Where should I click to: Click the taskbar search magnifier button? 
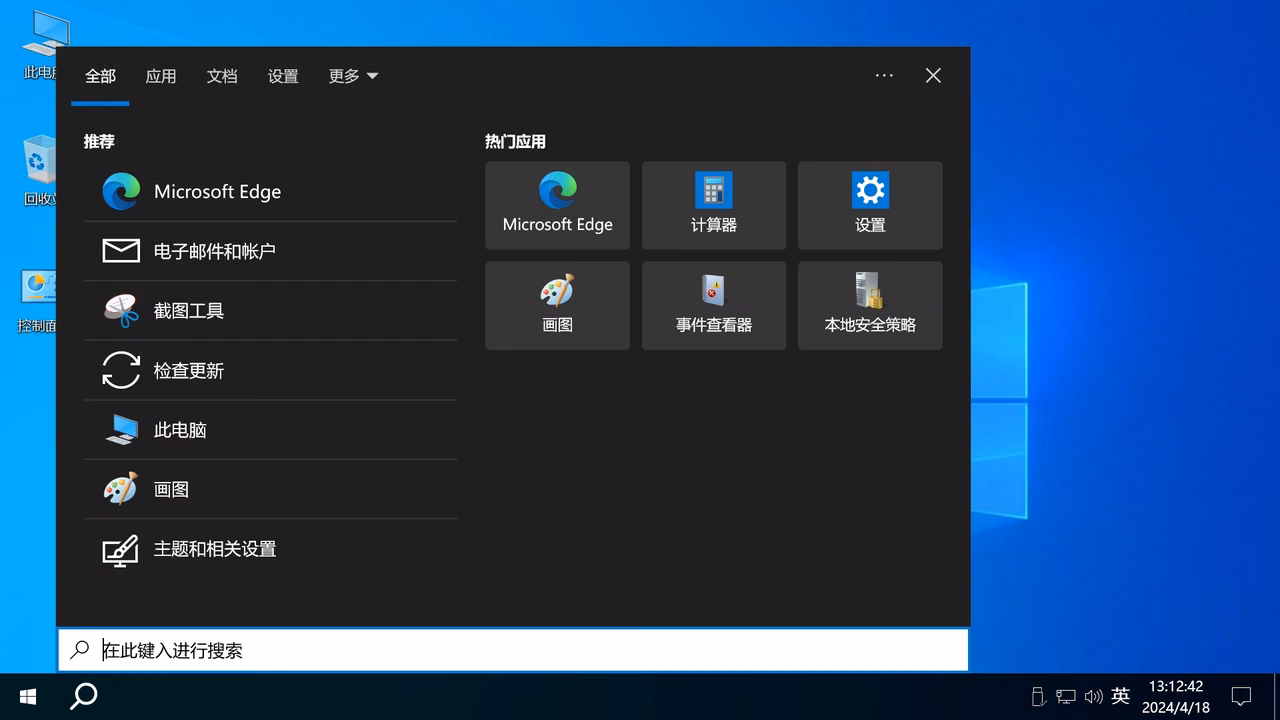click(x=84, y=696)
